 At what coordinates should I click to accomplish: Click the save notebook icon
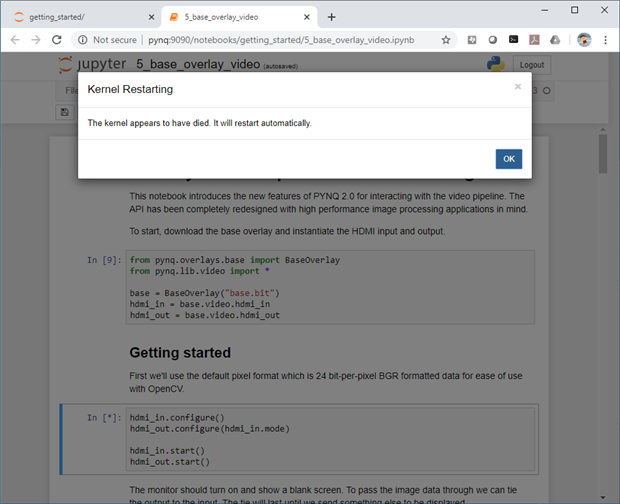tap(65, 113)
